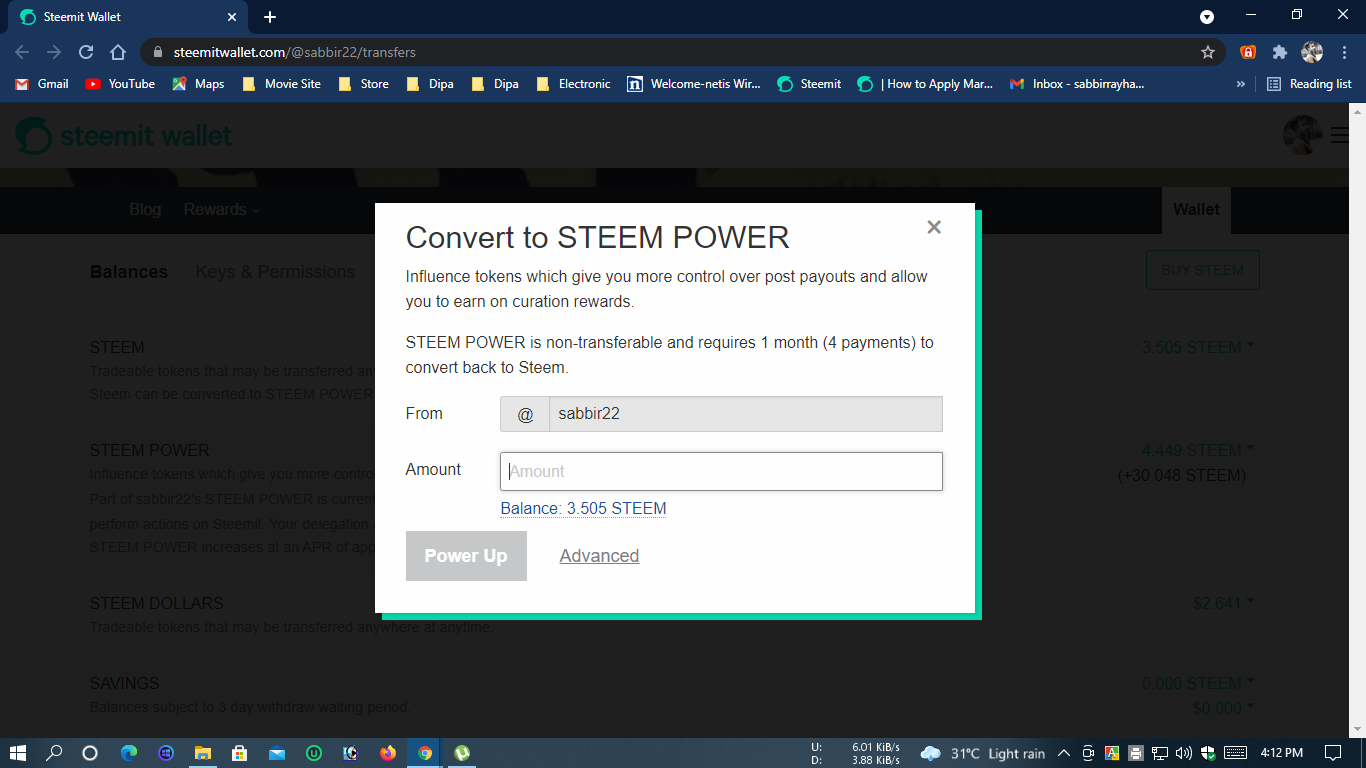Open Windows Security from the tray

pos(1208,753)
